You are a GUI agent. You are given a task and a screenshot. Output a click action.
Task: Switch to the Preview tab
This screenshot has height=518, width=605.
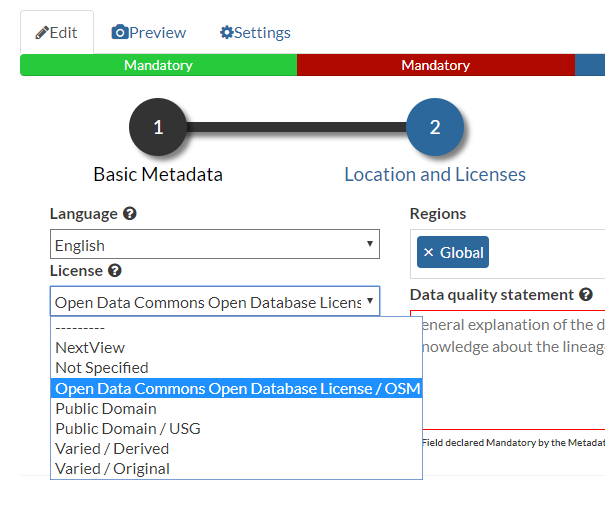click(149, 32)
